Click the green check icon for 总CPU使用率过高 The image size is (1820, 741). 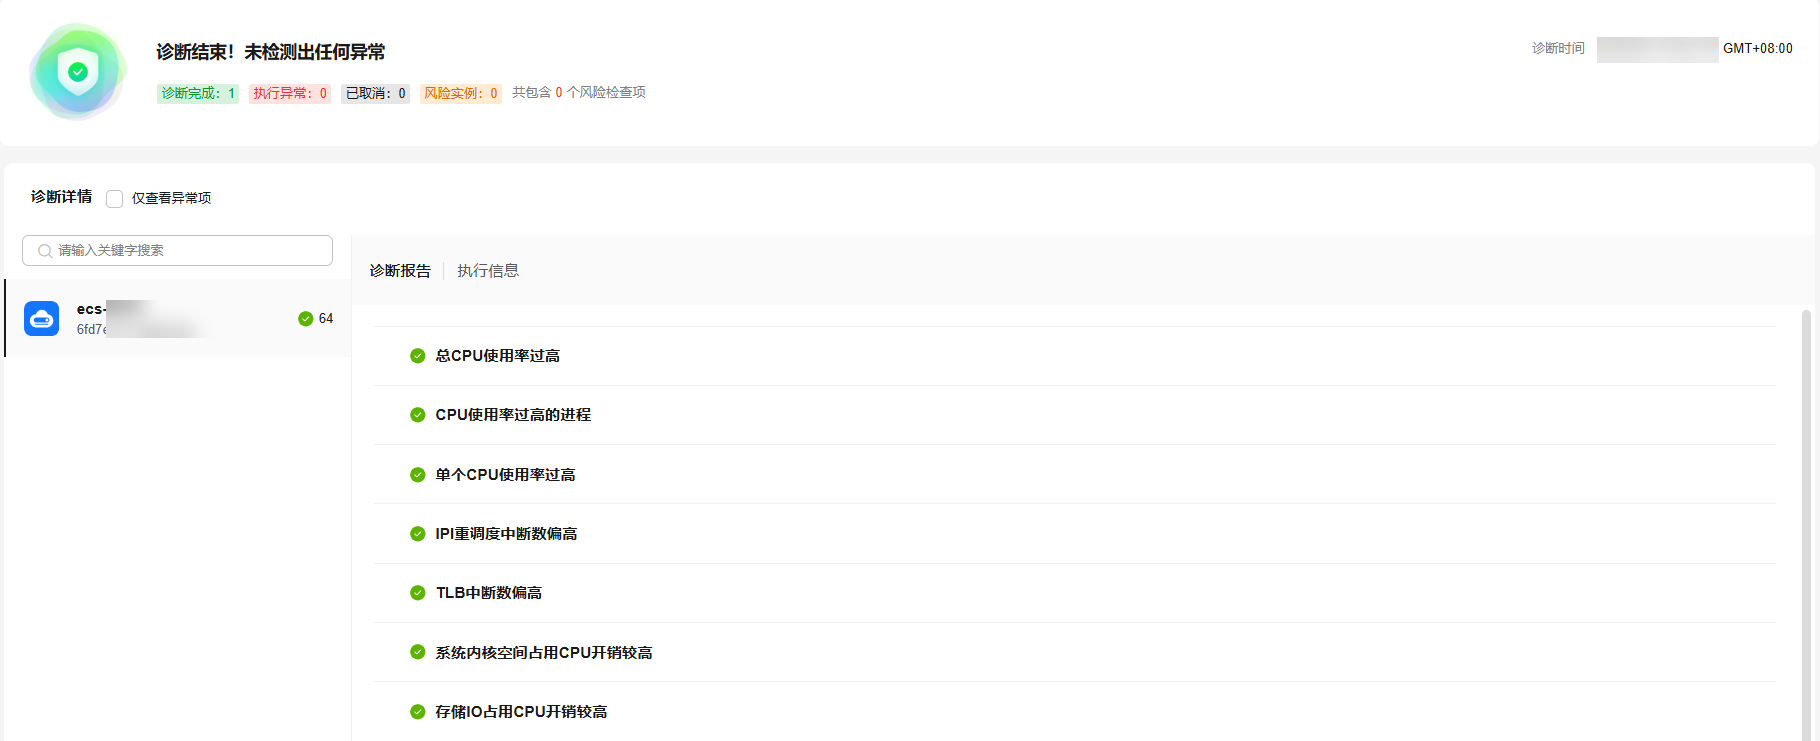[418, 356]
